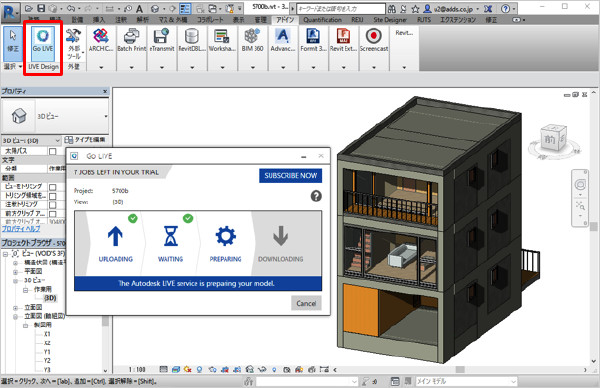The width and height of the screenshot is (600, 388).
Task: Click the SUBSCRIBE NOW button
Action: (x=290, y=176)
